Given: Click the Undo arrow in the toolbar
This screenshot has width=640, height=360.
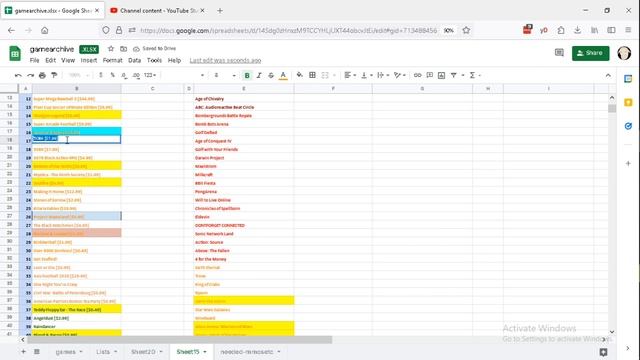Looking at the screenshot, I should [x=18, y=76].
